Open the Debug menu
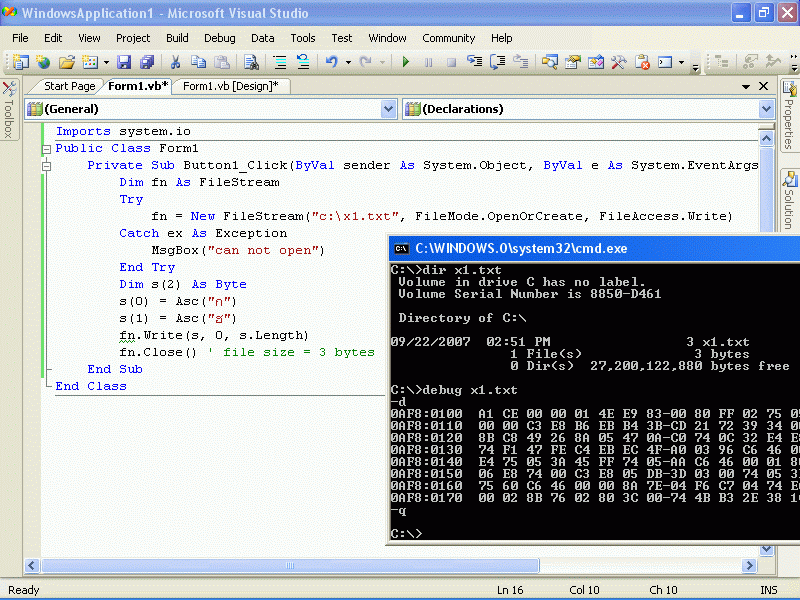 tap(219, 38)
